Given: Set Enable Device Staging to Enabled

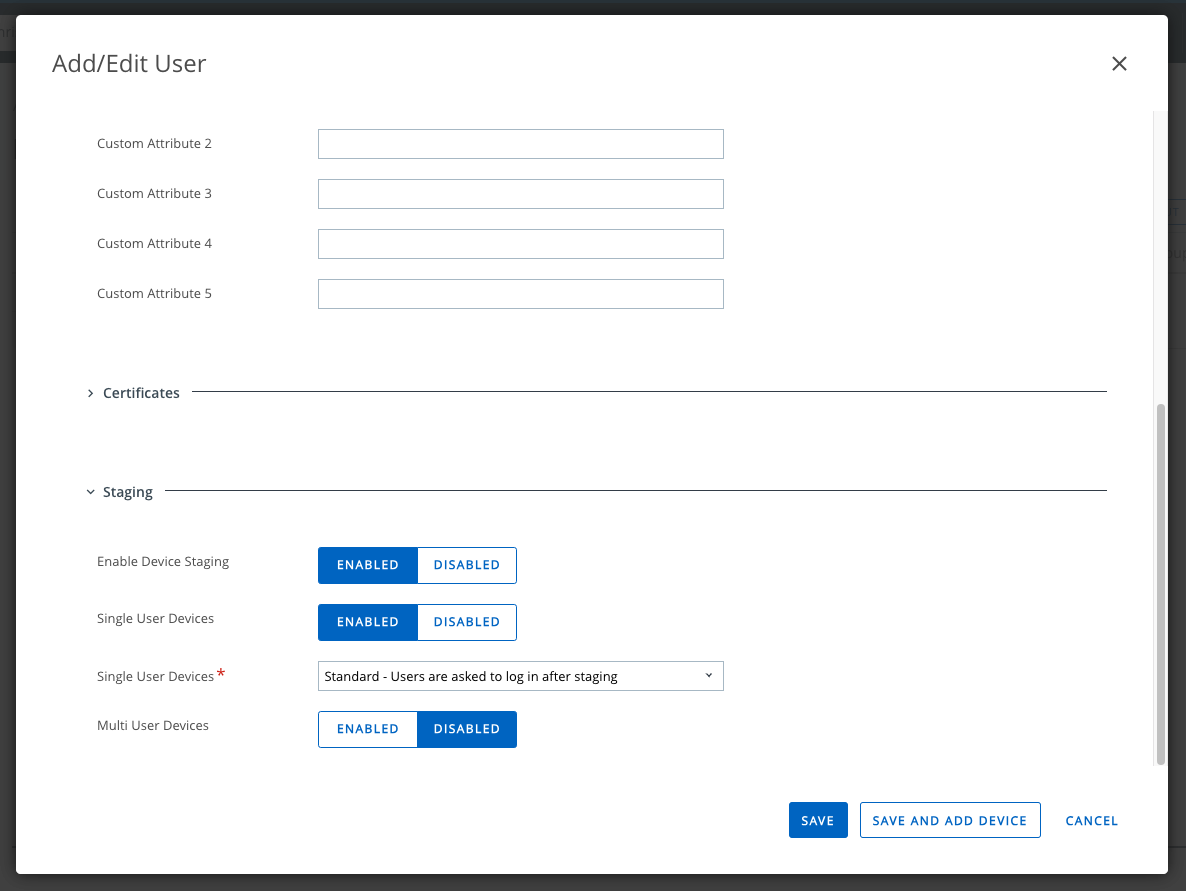Looking at the screenshot, I should coord(367,565).
